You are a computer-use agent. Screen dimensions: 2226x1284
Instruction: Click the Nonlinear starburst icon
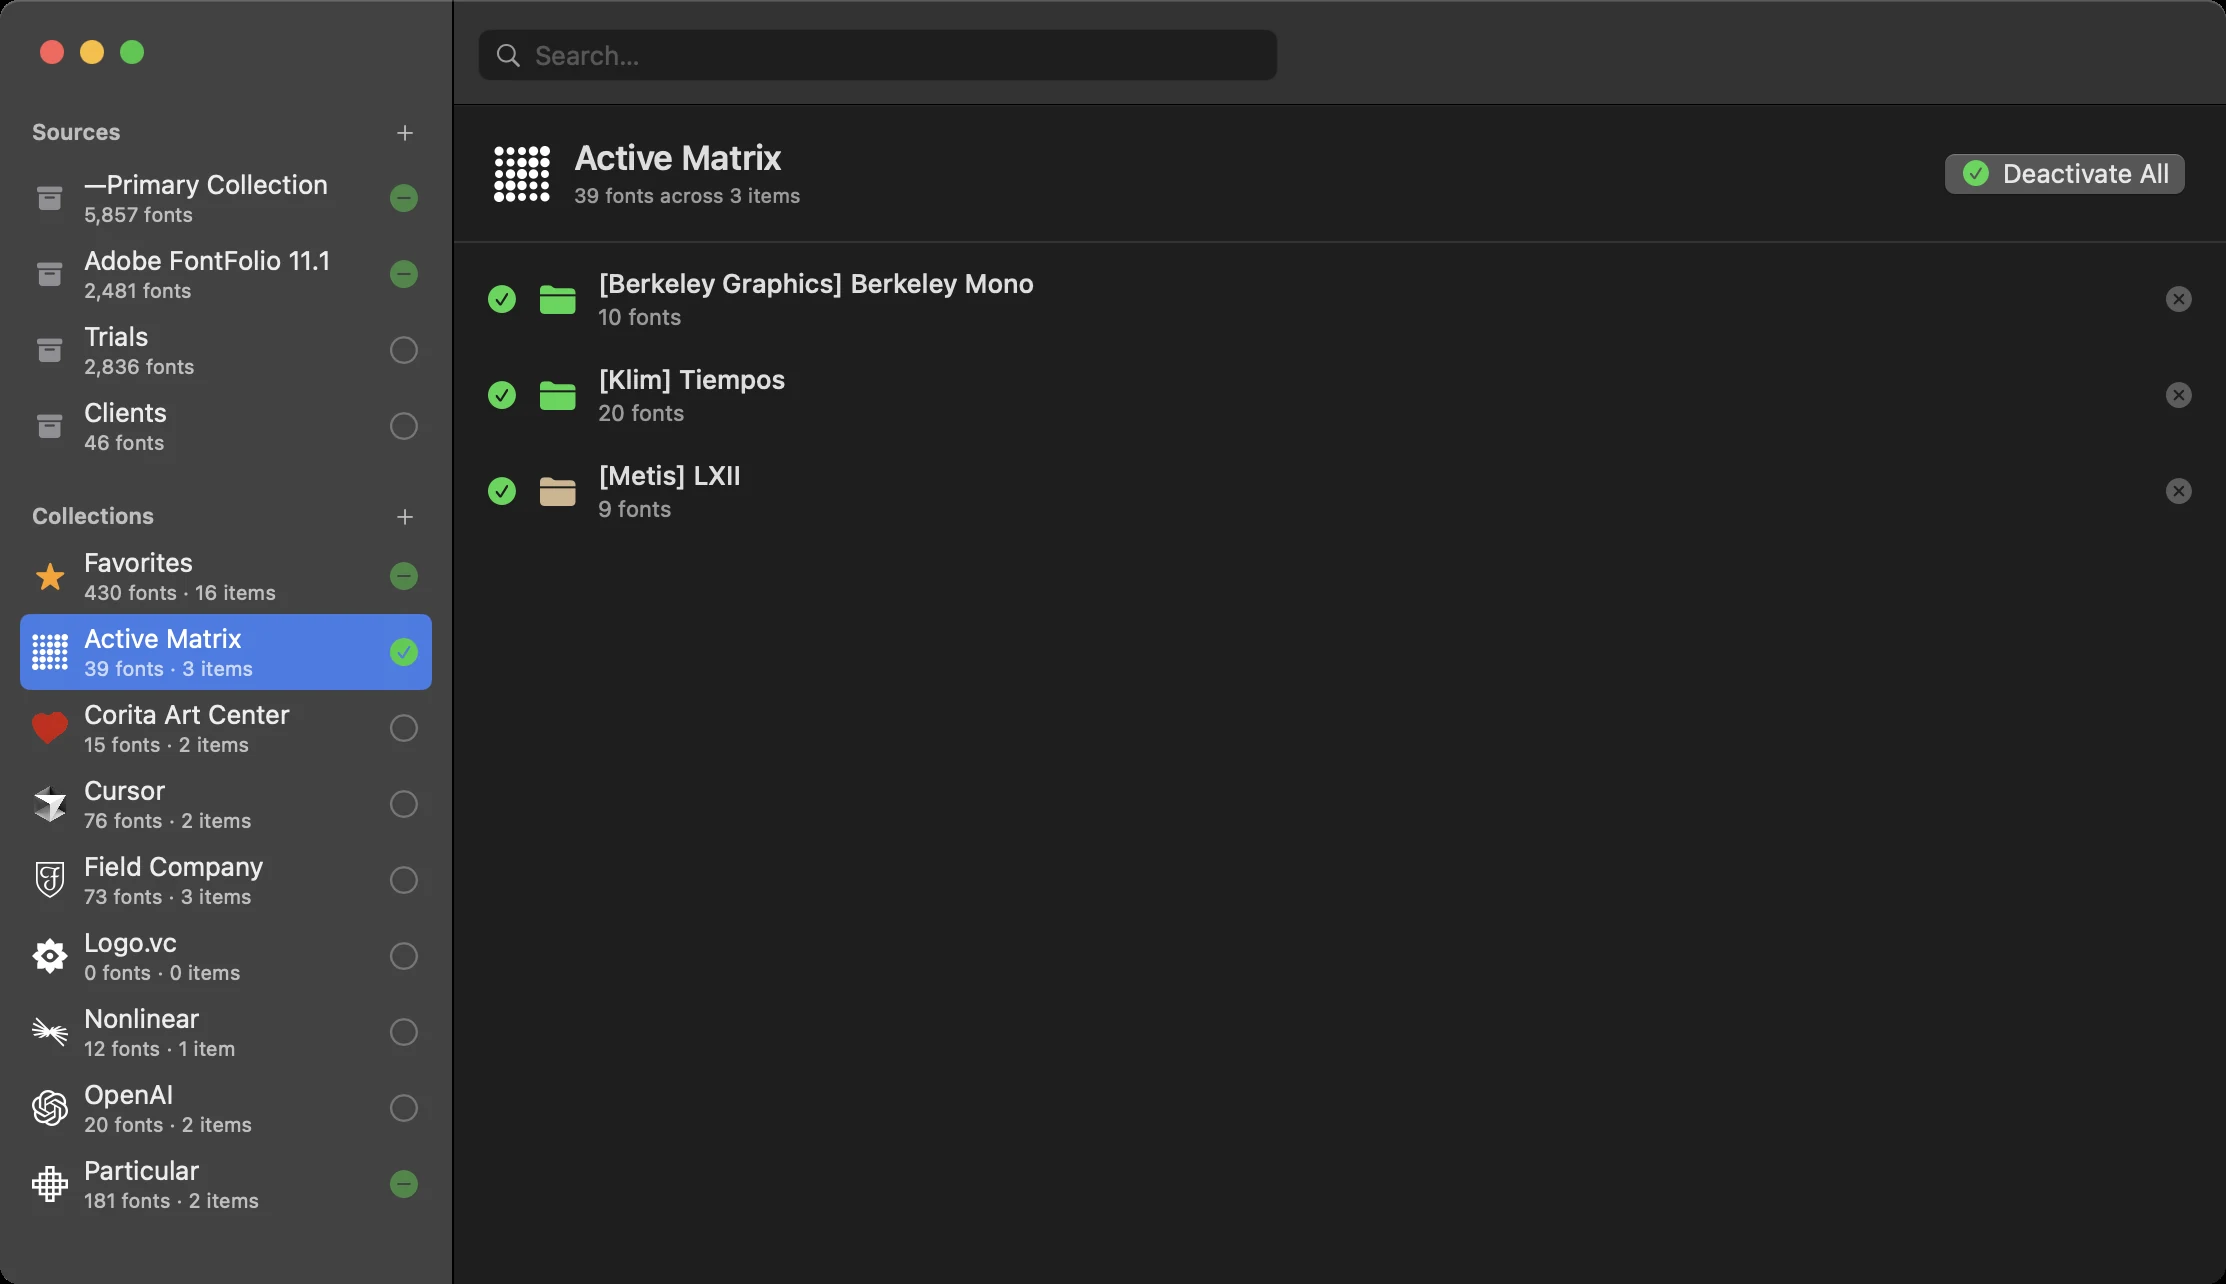[x=49, y=1032]
